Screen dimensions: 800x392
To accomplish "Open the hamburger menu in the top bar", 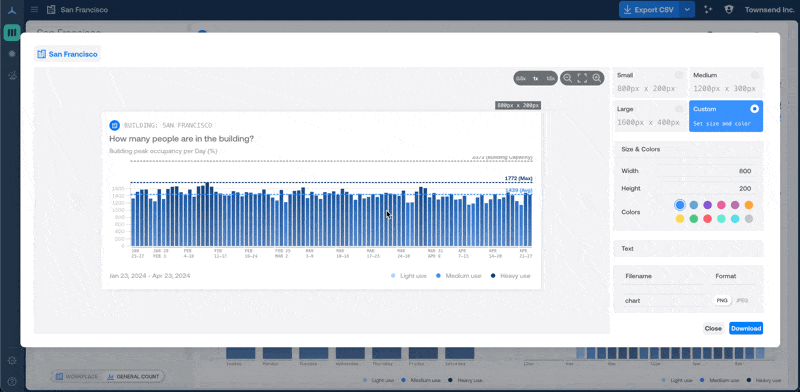I will click(x=34, y=9).
